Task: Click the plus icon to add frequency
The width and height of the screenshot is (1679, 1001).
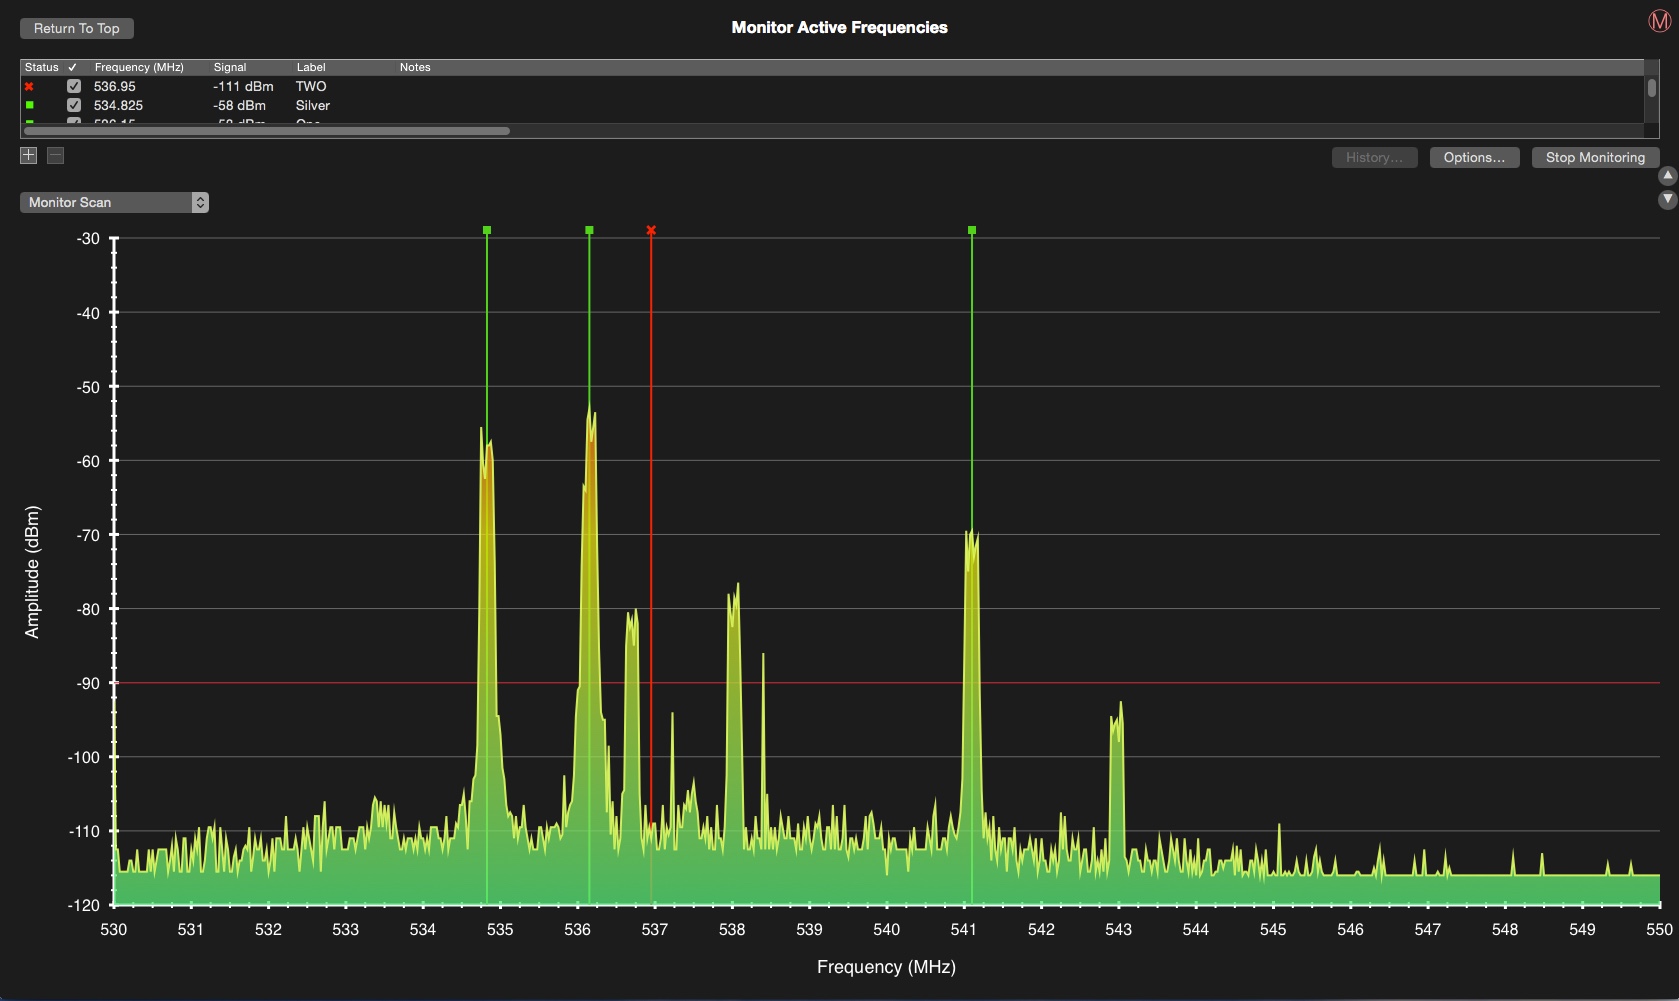Action: click(29, 155)
